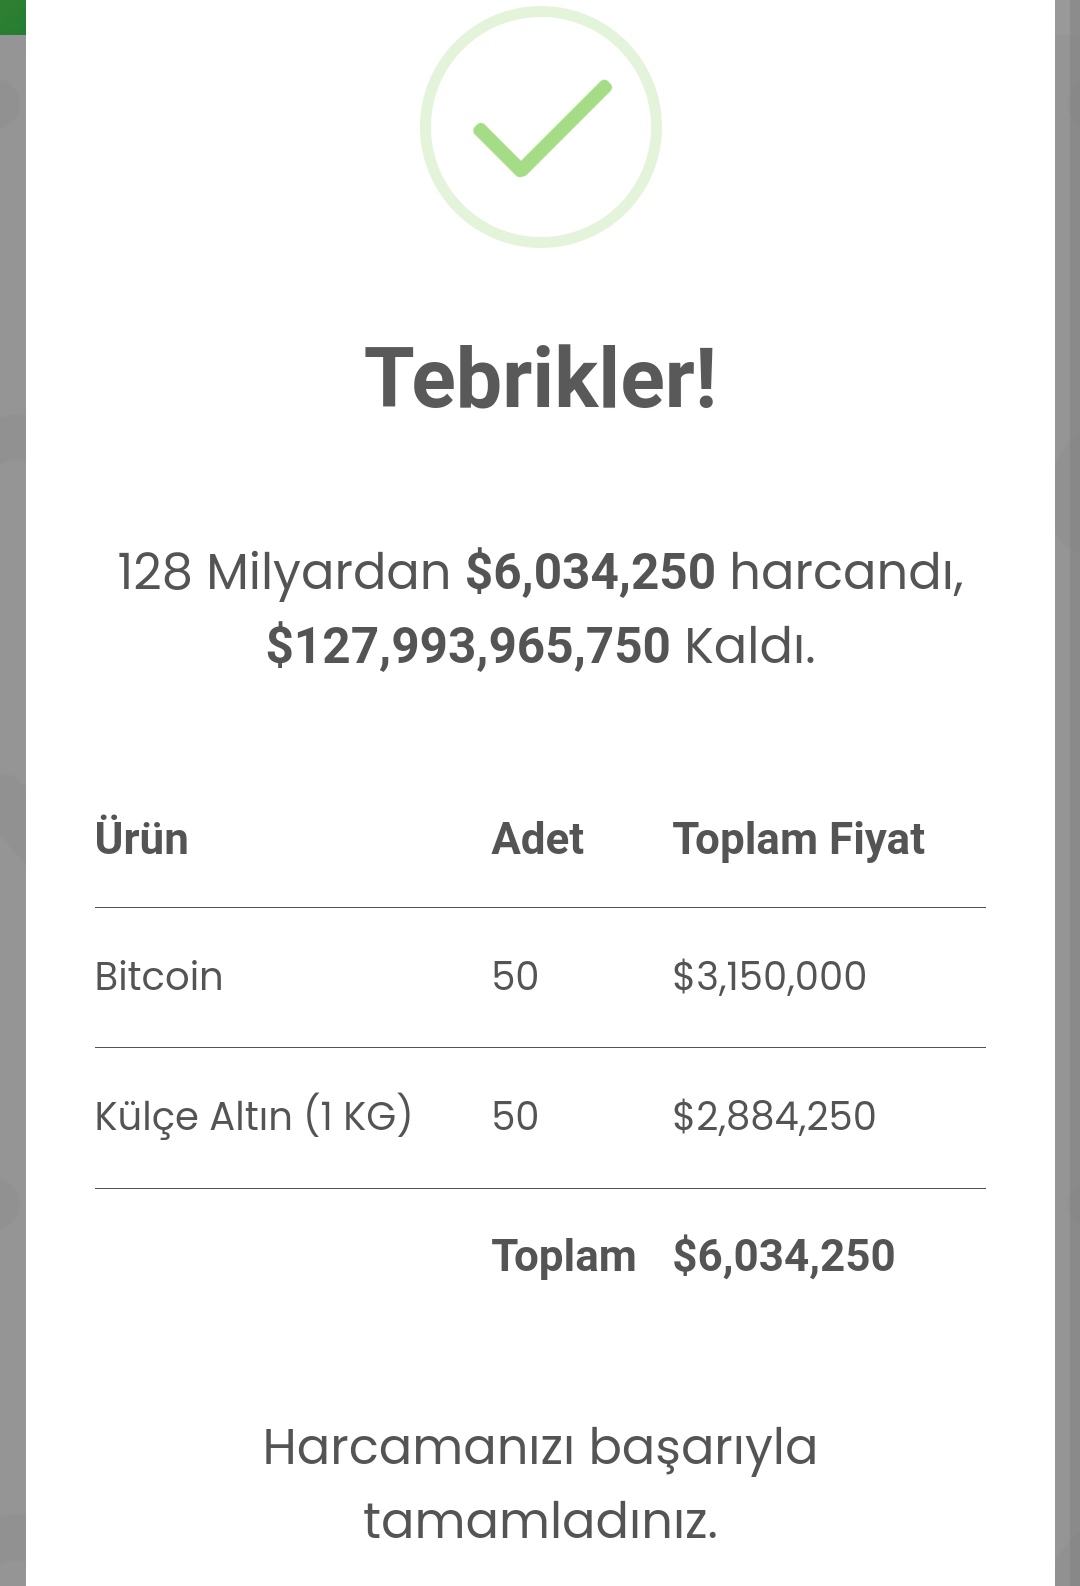Viewport: 1080px width, 1586px height.
Task: Click the grand total $6,034,250 in table
Action: click(x=784, y=1256)
